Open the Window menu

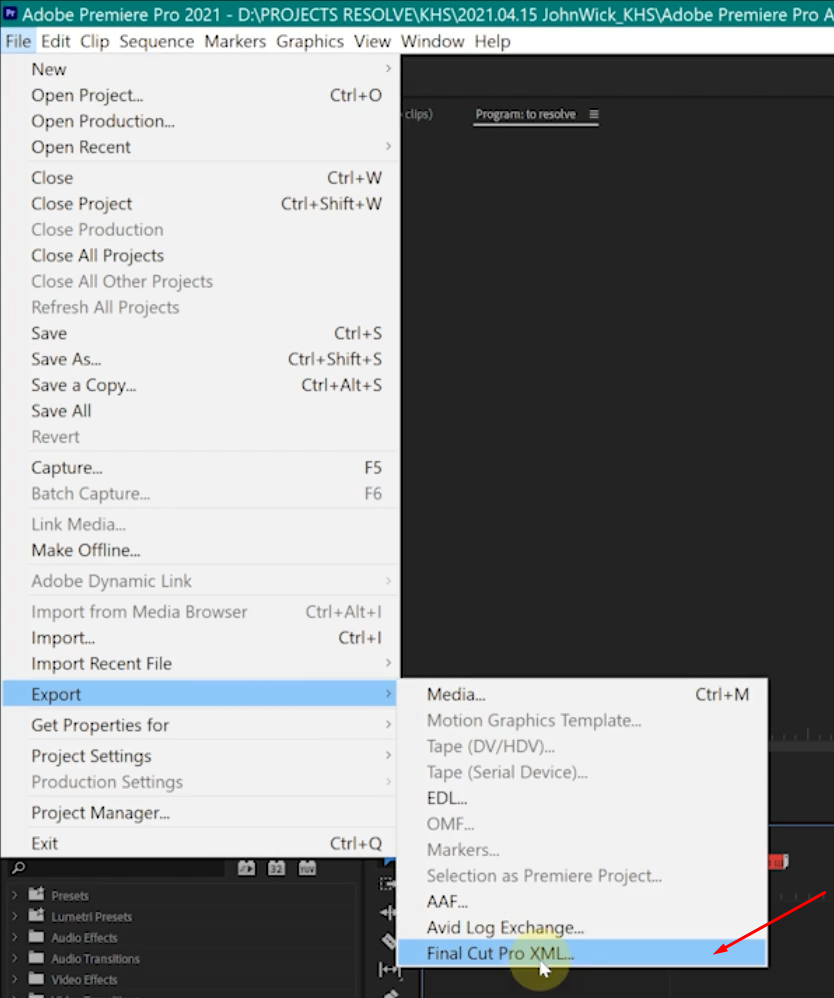tap(432, 41)
